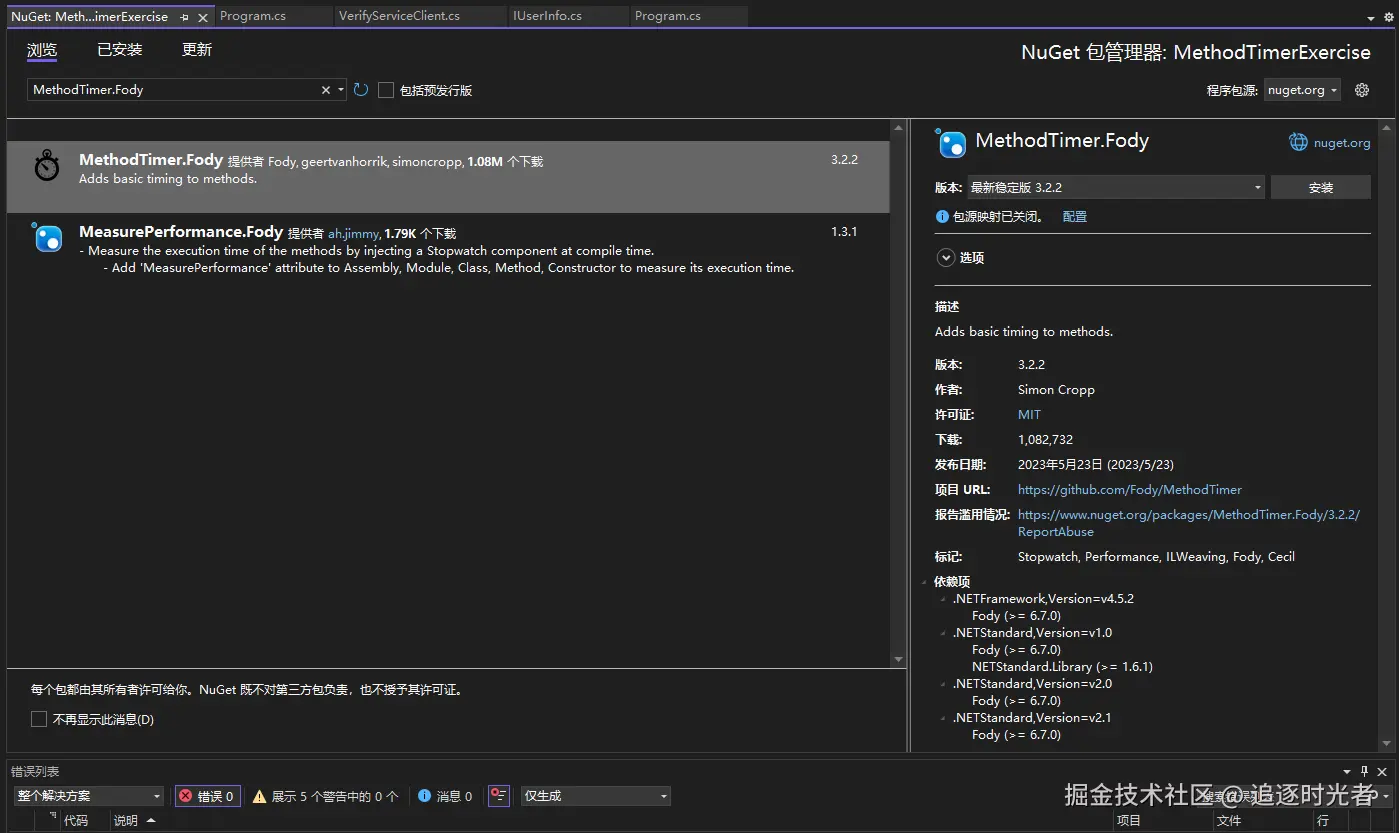
Task: Switch to the 已安装 tab
Action: tap(120, 50)
